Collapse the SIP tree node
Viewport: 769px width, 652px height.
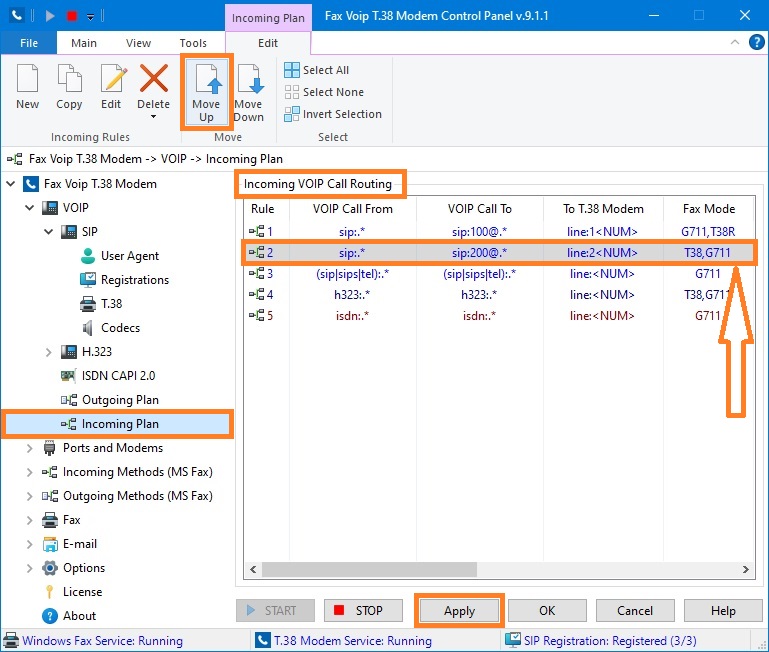coord(48,232)
